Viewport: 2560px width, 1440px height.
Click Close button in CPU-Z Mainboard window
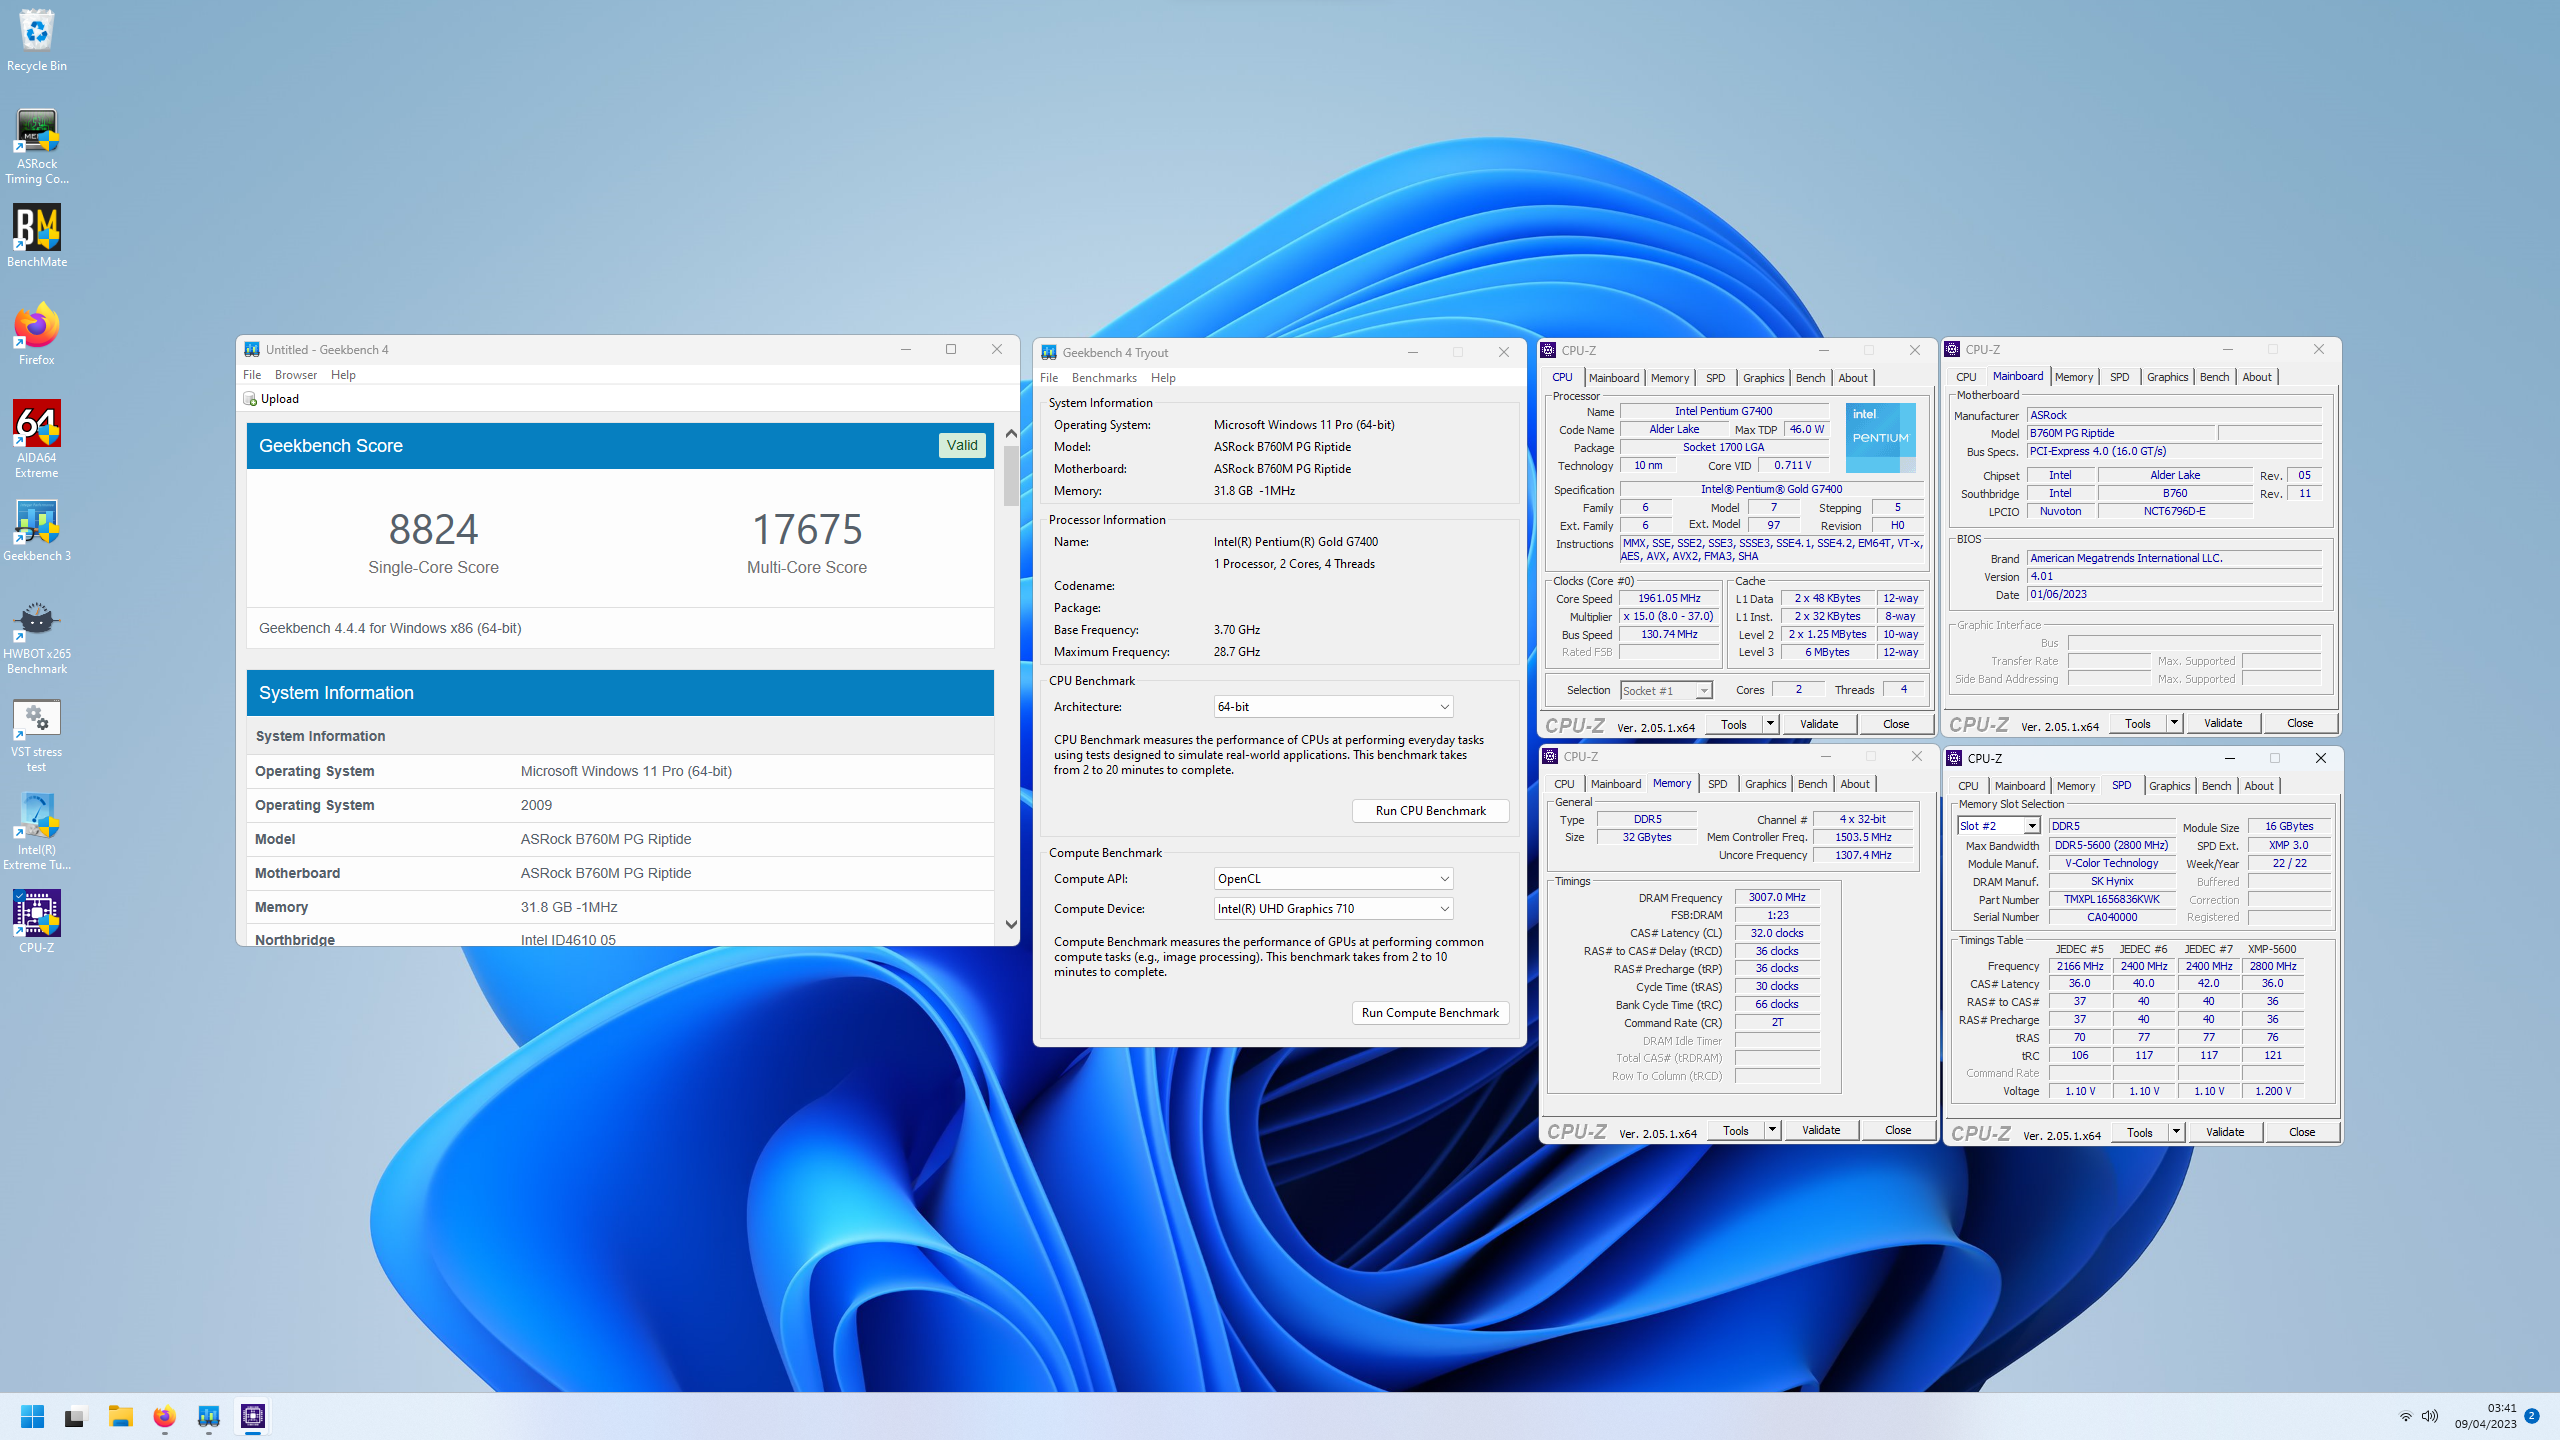point(2300,723)
